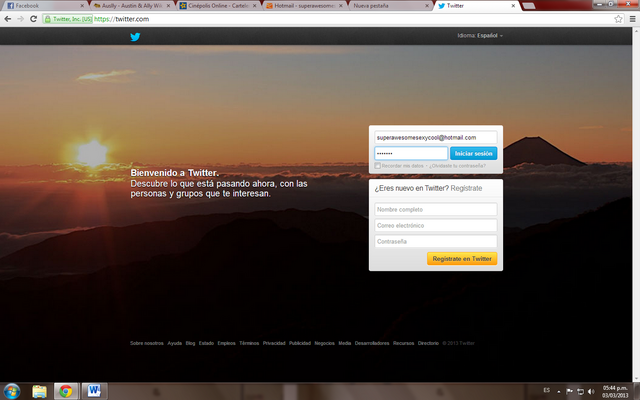This screenshot has width=640, height=400.
Task: Open the Estado footer link
Action: point(206,343)
